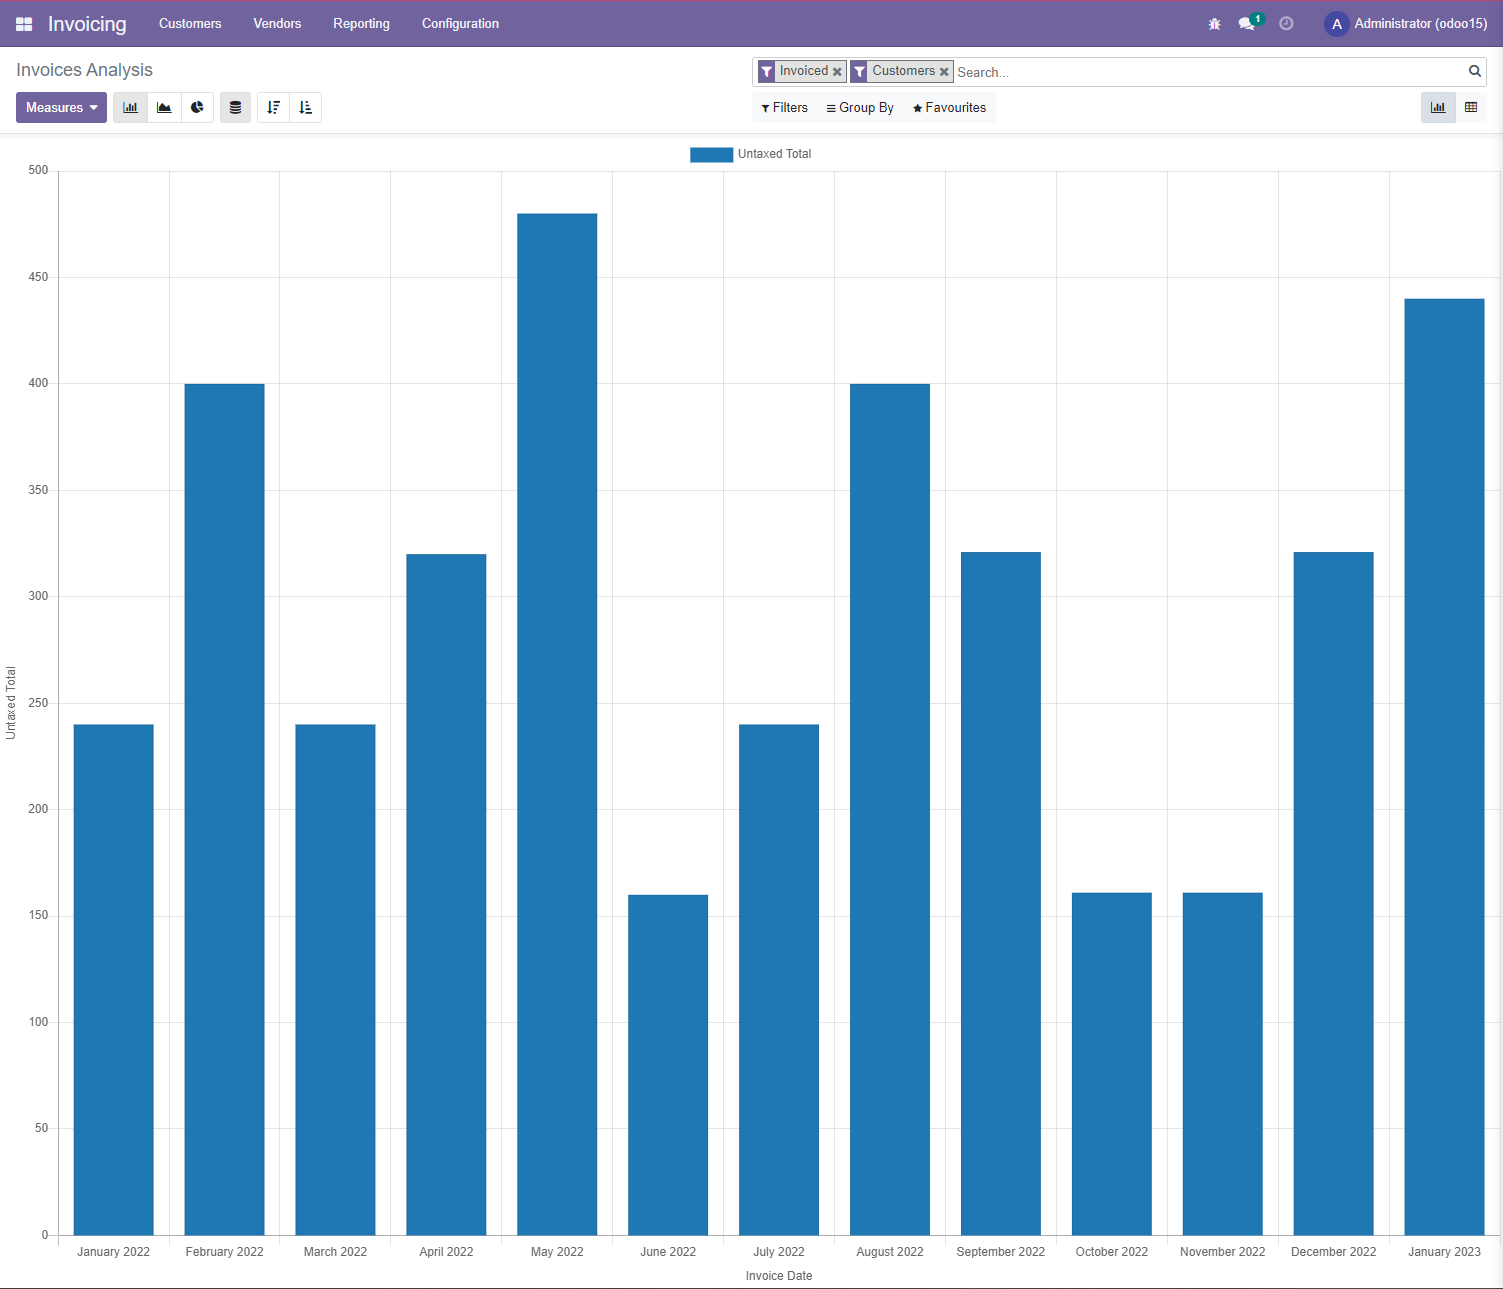Click the February 2022 bar
Viewport: 1503px width, 1289px height.
(225, 810)
